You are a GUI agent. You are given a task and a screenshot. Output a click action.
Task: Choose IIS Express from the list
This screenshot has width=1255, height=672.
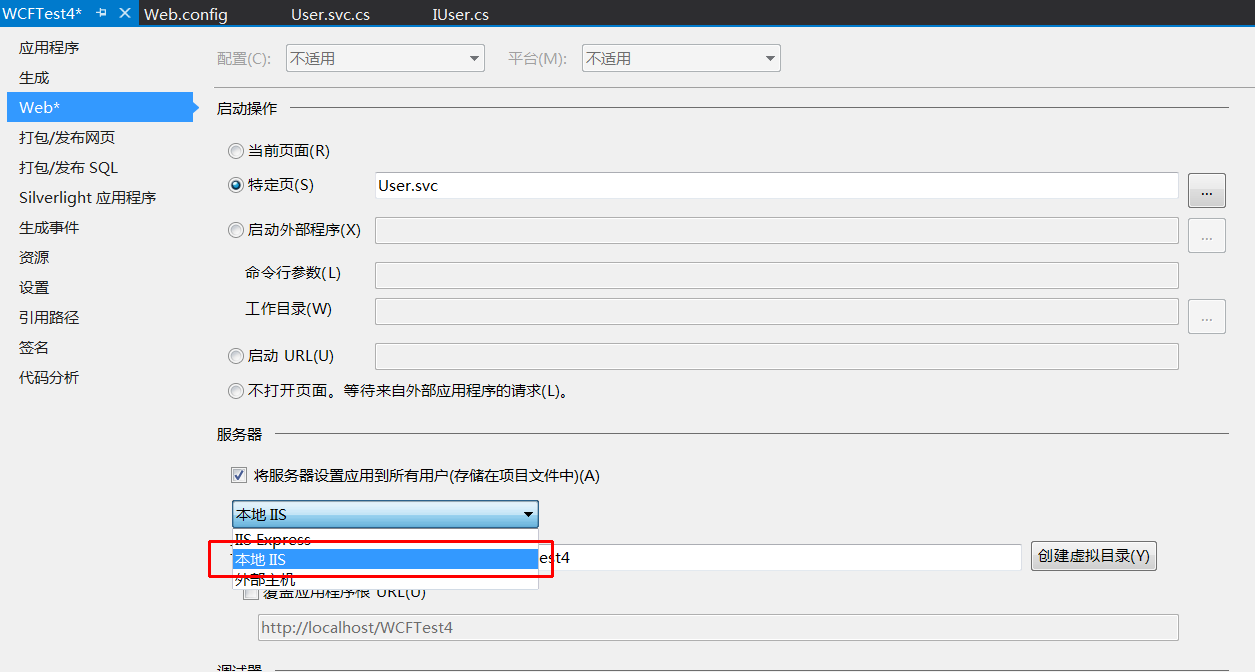[272, 539]
